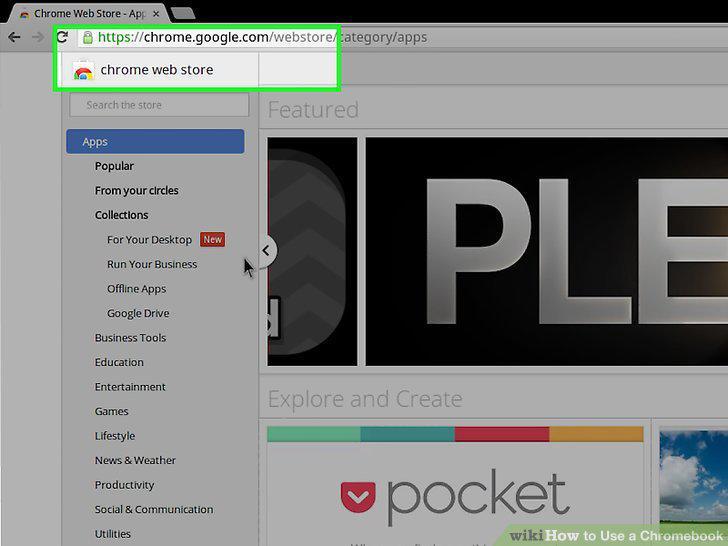
Task: Click the previous featured carousel arrow
Action: click(266, 251)
